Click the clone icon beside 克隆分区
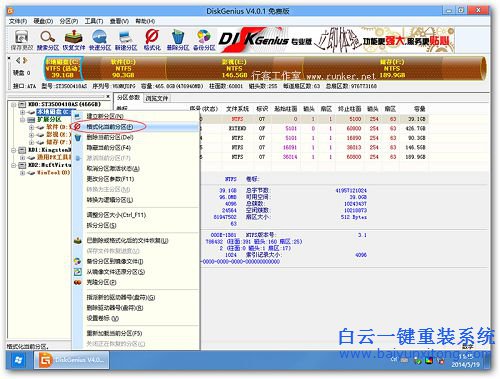The height and width of the screenshot is (379, 500). tap(78, 282)
